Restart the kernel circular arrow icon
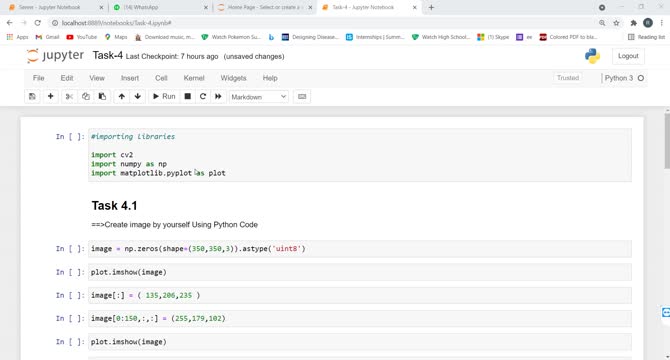Image resolution: width=670 pixels, height=360 pixels. 203,97
